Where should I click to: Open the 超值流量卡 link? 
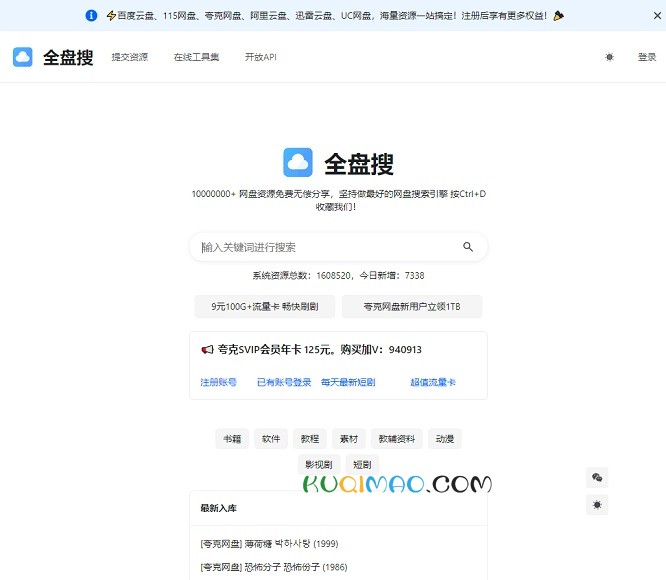point(433,382)
